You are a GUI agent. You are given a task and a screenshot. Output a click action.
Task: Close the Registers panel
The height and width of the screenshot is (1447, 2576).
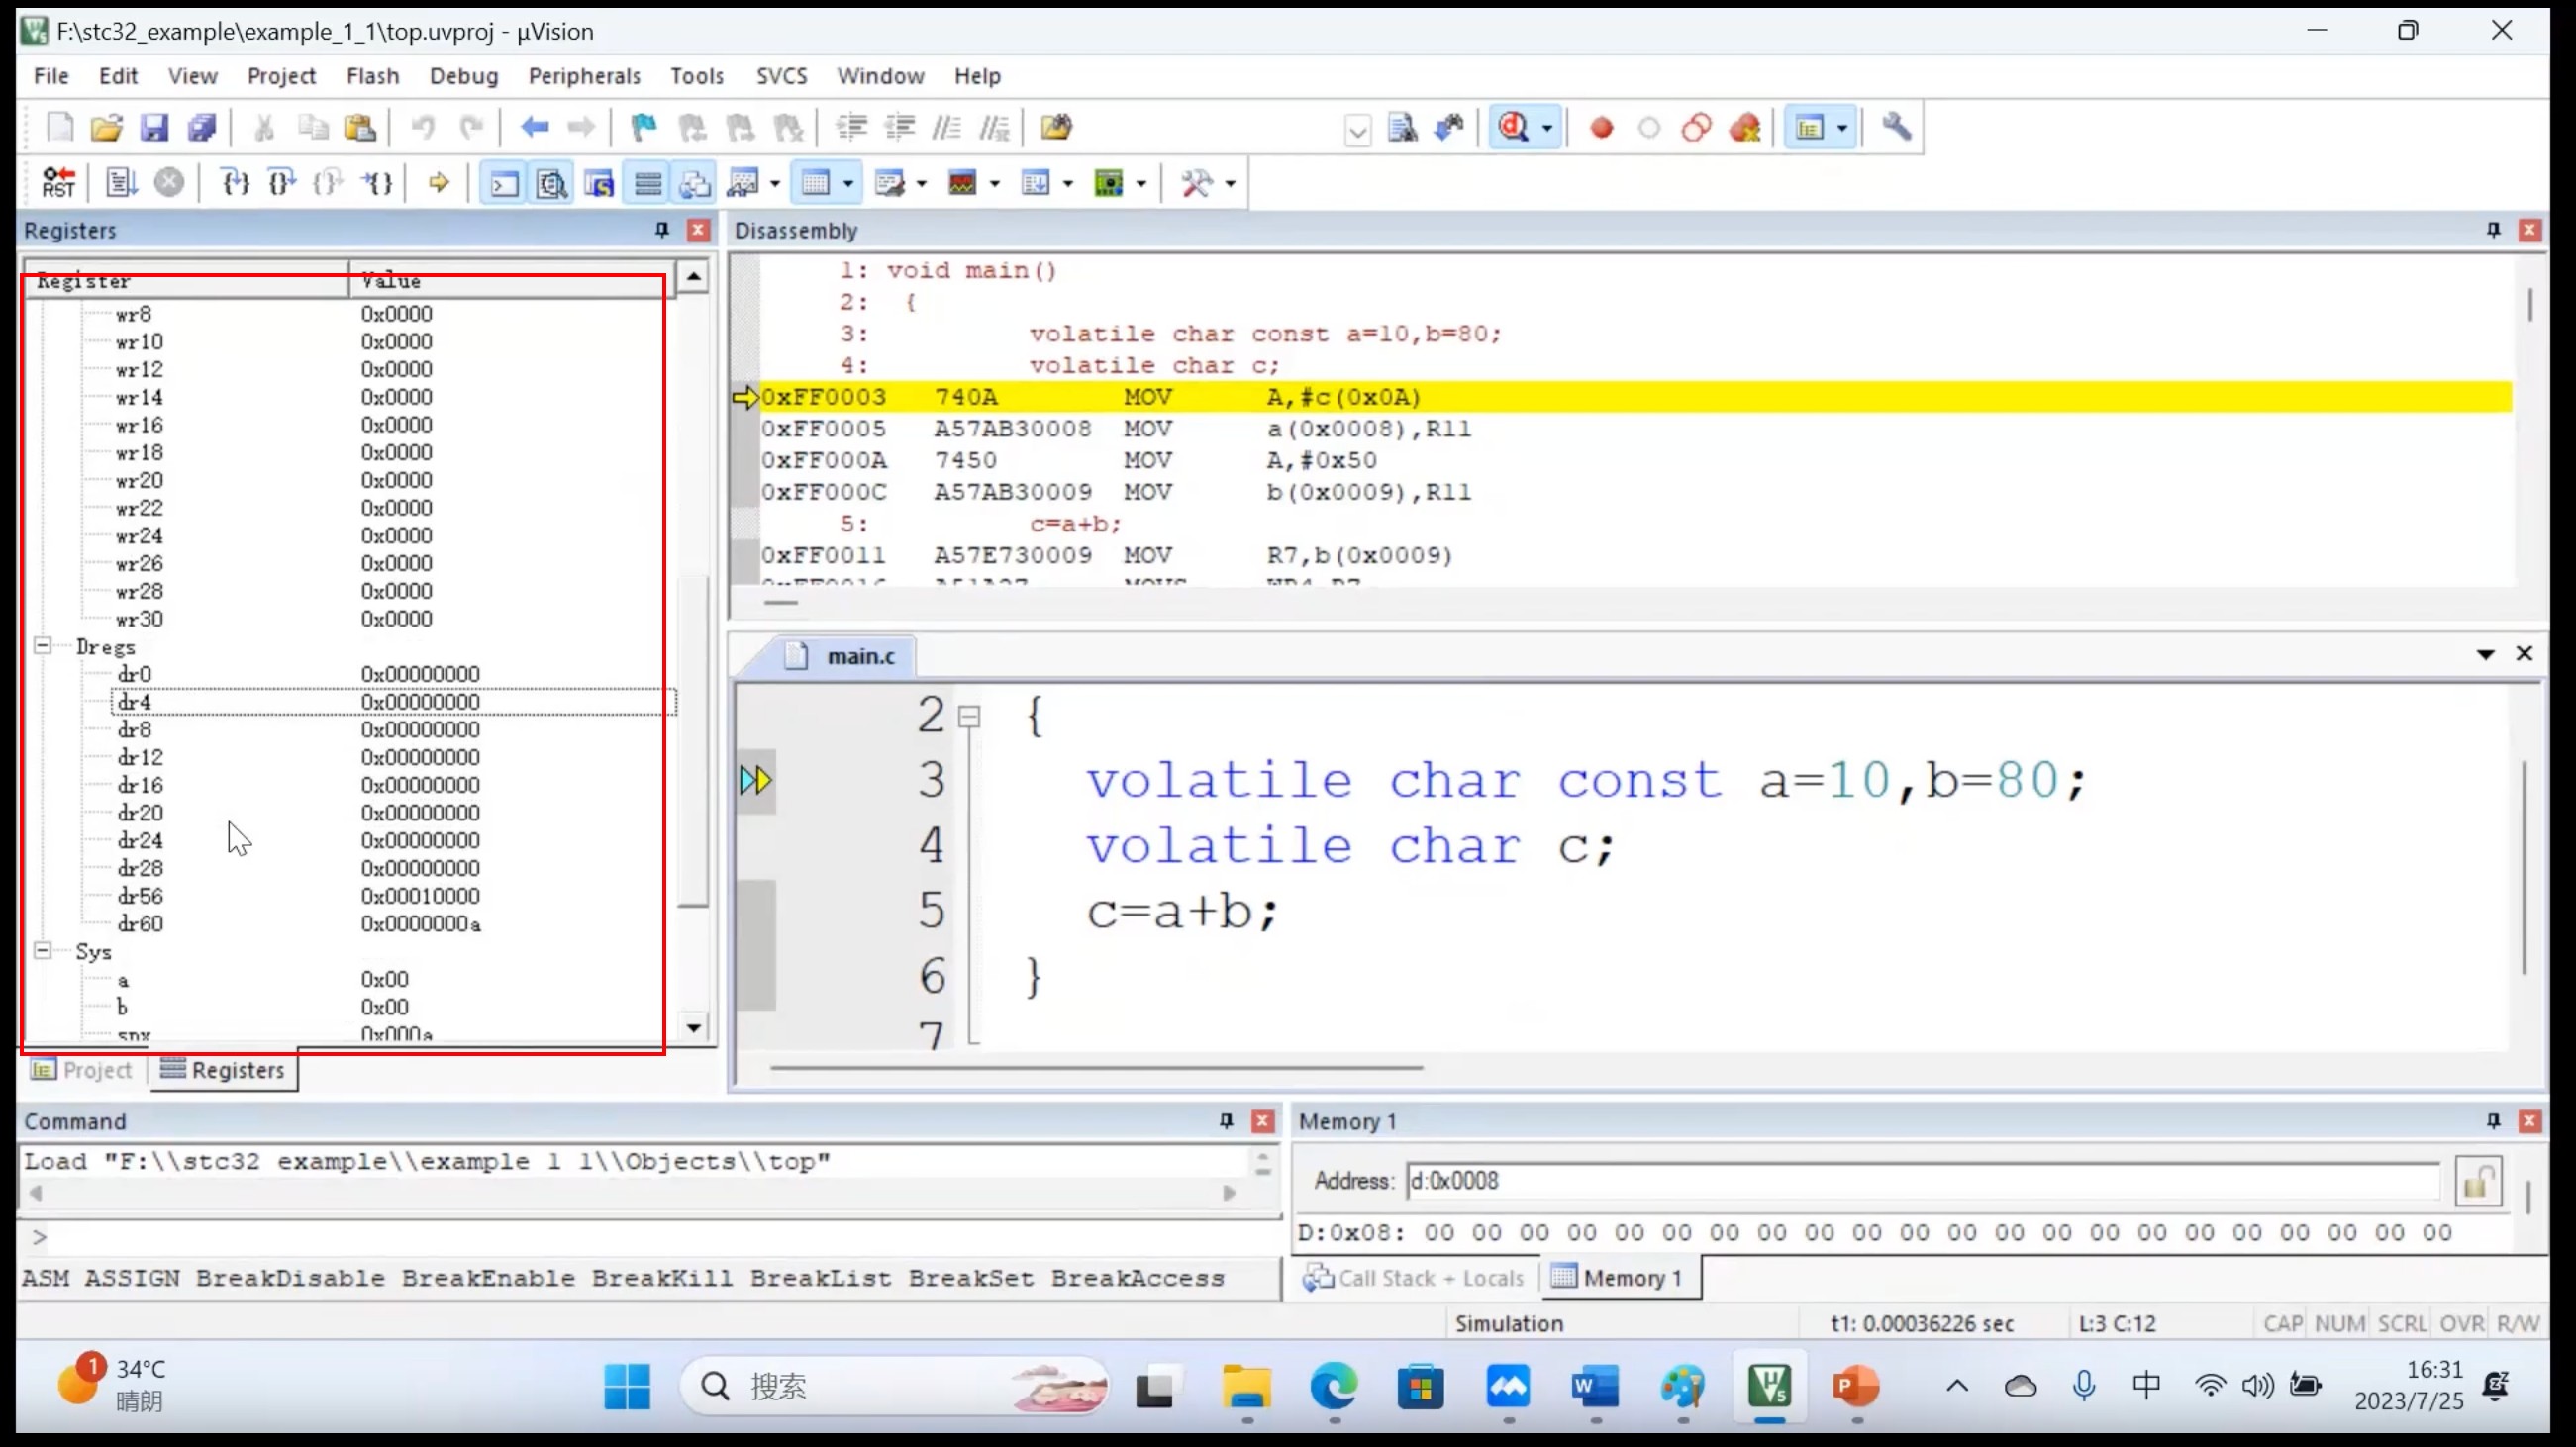[x=698, y=231]
